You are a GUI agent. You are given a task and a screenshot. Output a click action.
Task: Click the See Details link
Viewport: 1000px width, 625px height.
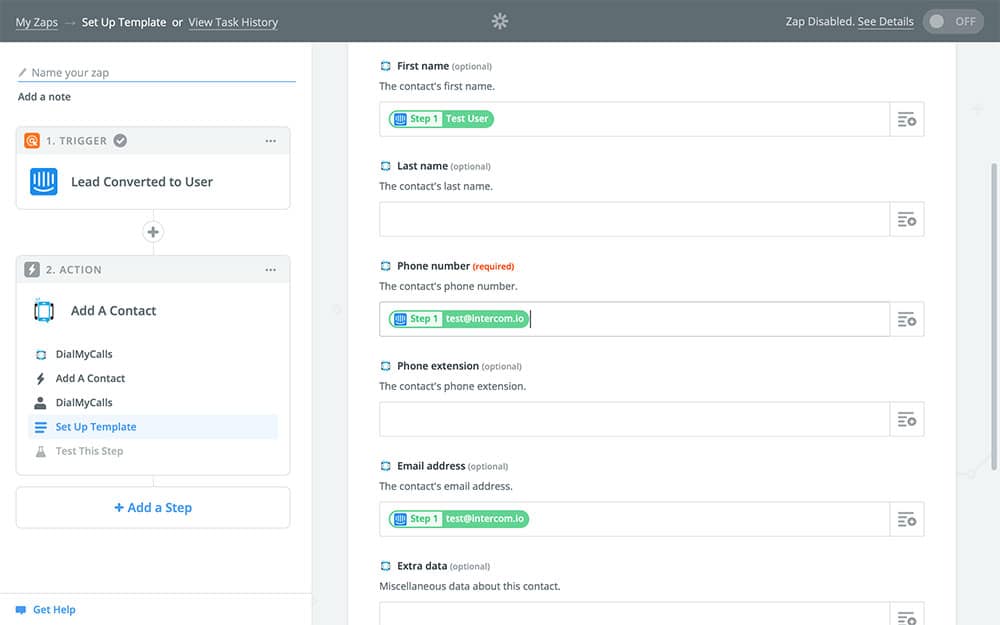885,21
